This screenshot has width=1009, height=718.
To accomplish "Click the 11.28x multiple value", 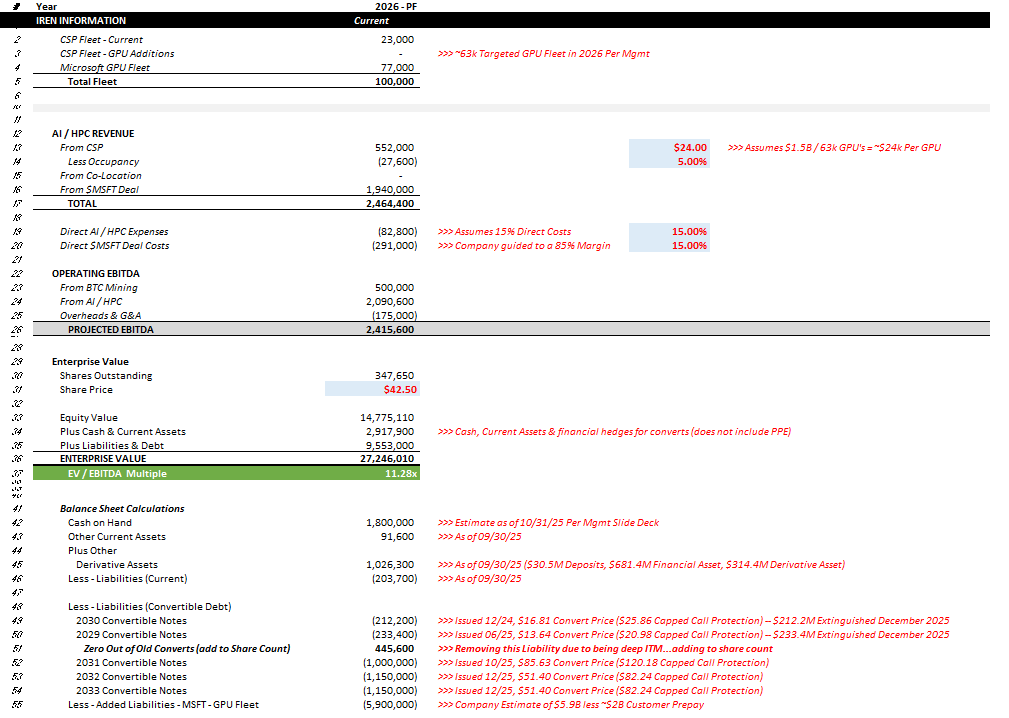I will tap(401, 474).
